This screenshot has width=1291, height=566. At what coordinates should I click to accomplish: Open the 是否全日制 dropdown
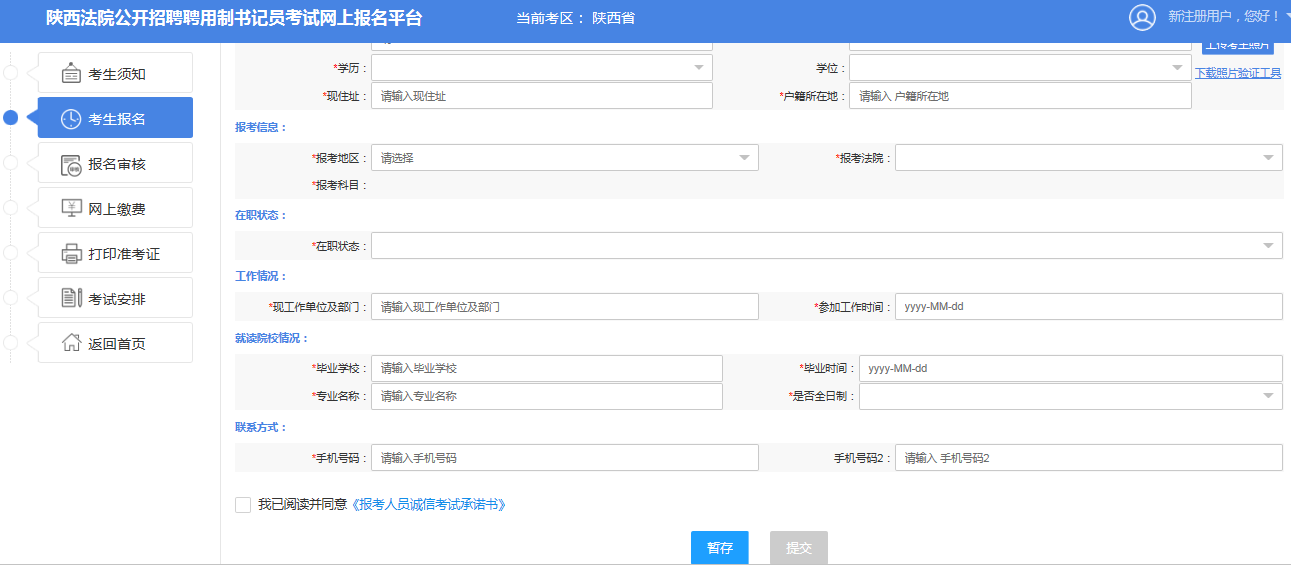click(x=1071, y=396)
